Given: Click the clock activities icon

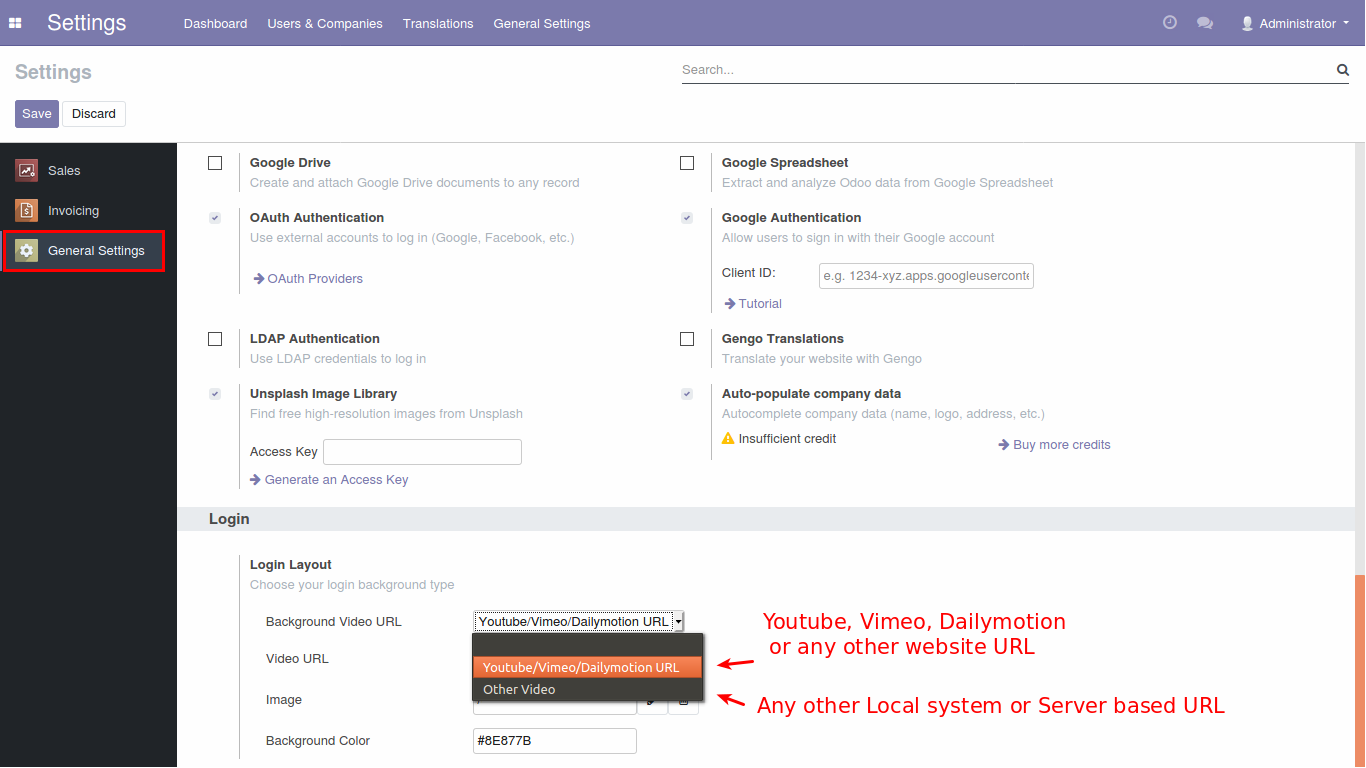Looking at the screenshot, I should coord(1169,23).
